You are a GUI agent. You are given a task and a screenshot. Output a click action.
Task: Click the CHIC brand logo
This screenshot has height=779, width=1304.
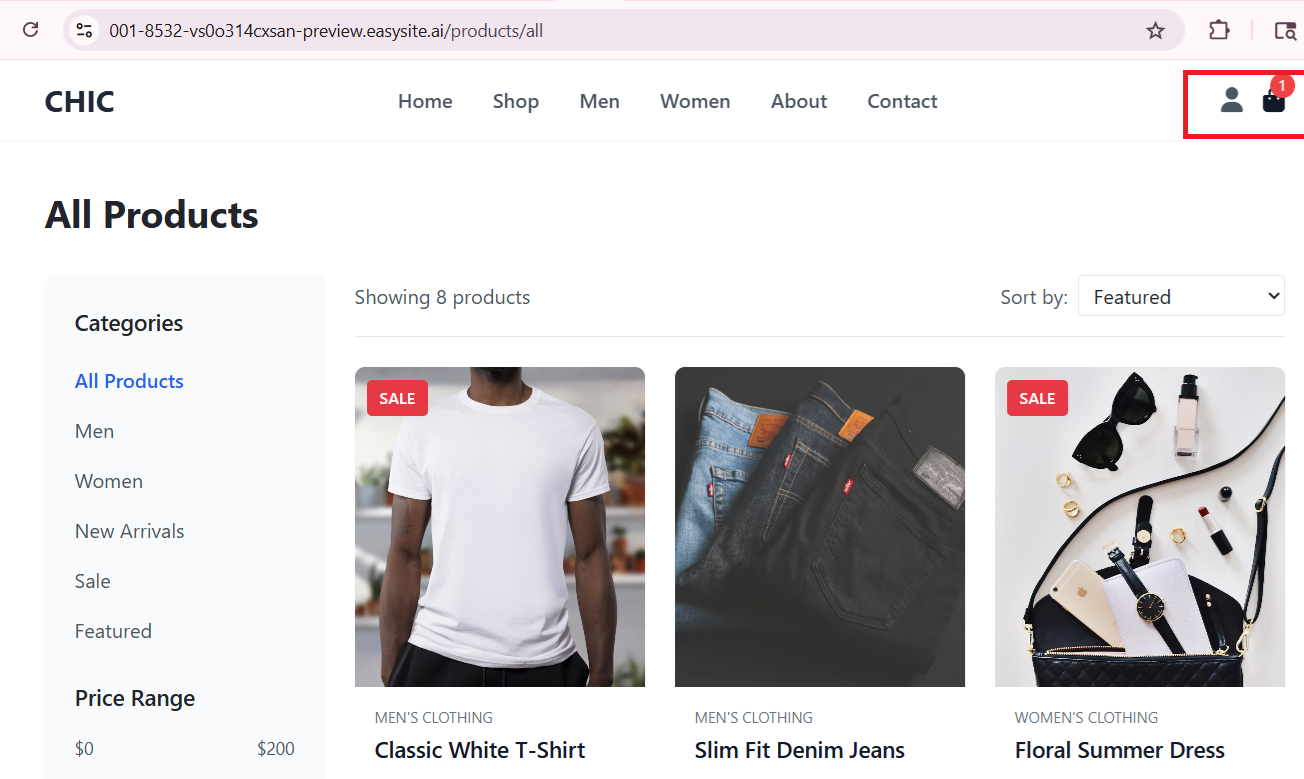[x=80, y=101]
